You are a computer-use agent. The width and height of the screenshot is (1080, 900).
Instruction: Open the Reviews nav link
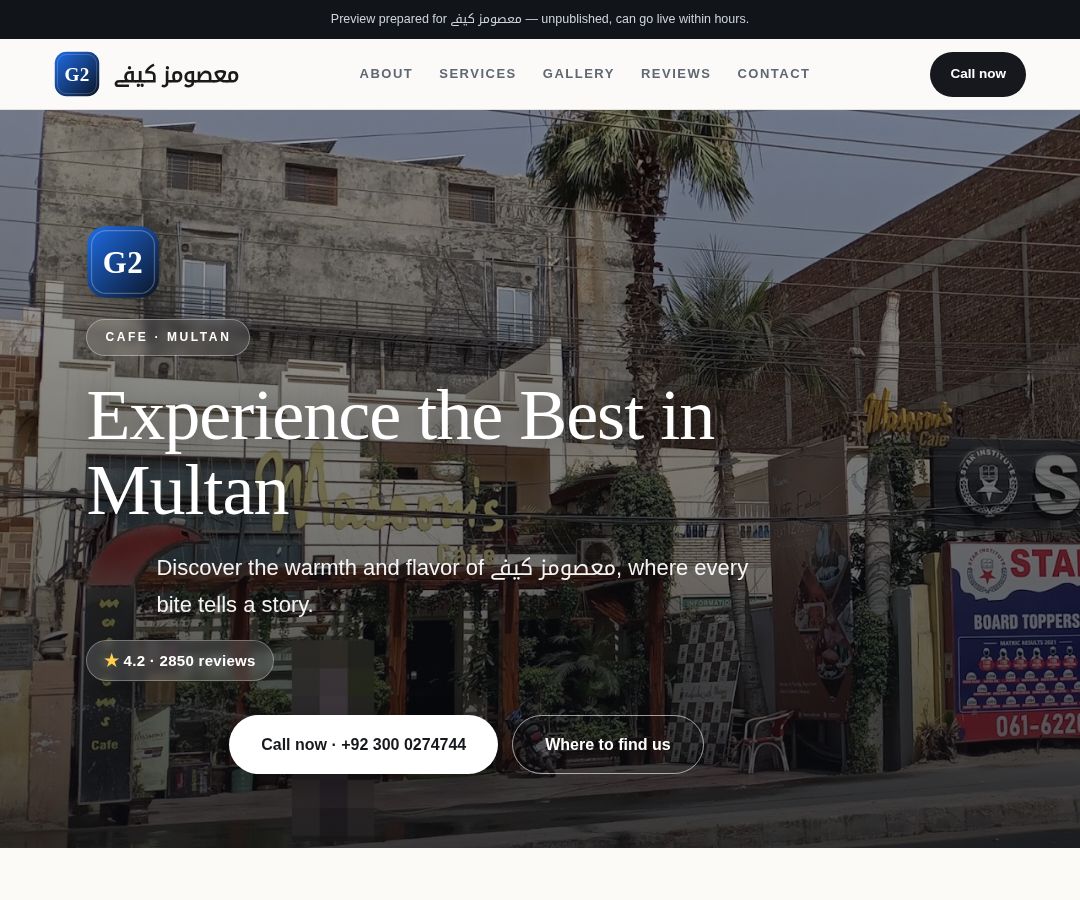pyautogui.click(x=675, y=74)
